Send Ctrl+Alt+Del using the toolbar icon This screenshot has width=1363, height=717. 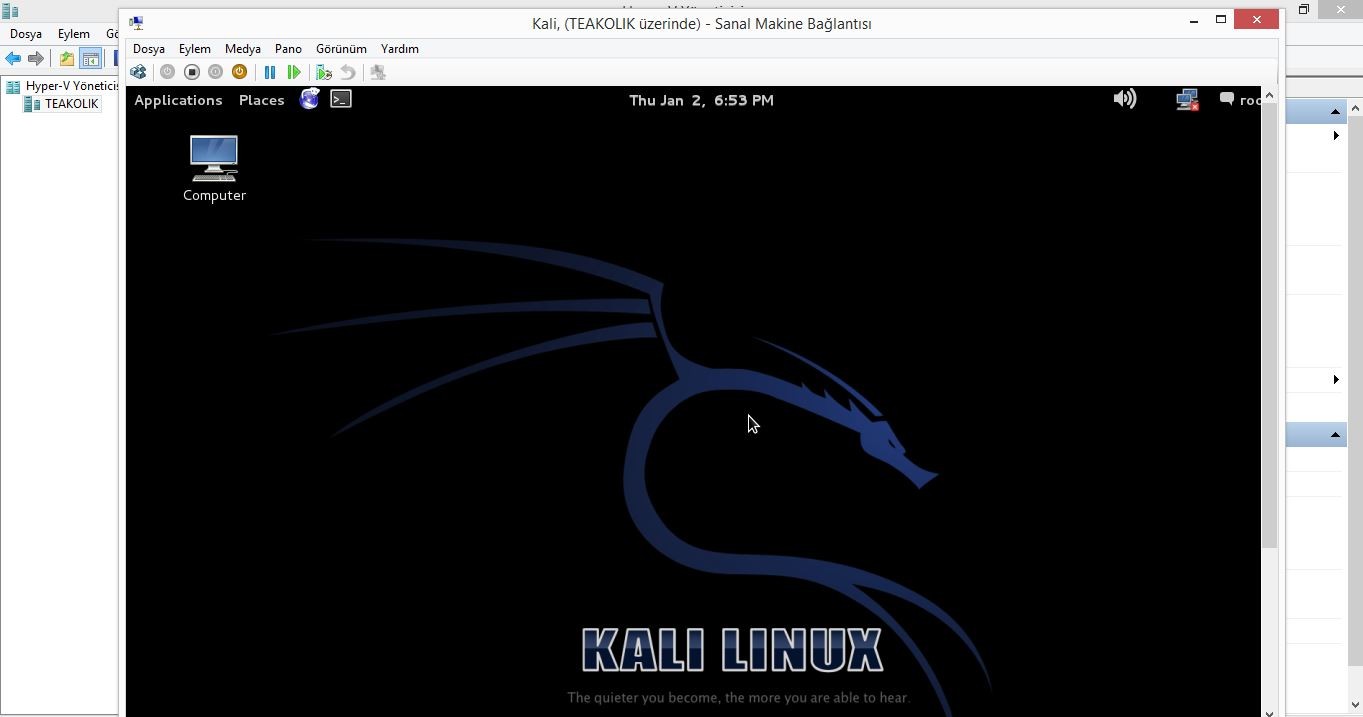[x=138, y=72]
